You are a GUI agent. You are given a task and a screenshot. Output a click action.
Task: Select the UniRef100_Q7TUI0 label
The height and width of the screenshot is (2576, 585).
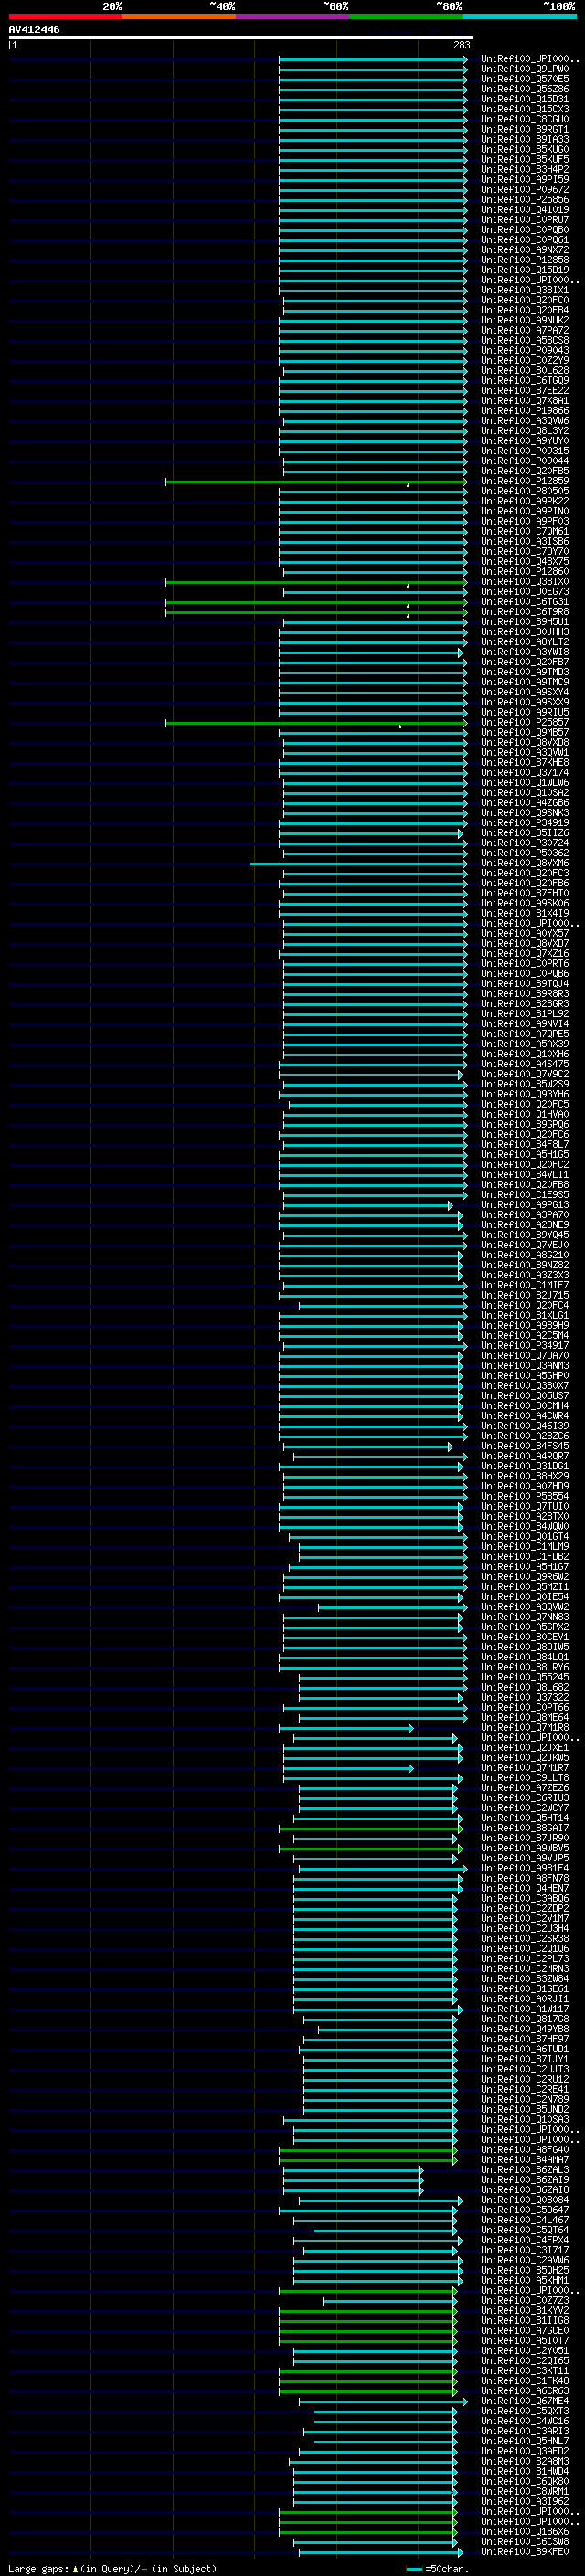pyautogui.click(x=525, y=1506)
